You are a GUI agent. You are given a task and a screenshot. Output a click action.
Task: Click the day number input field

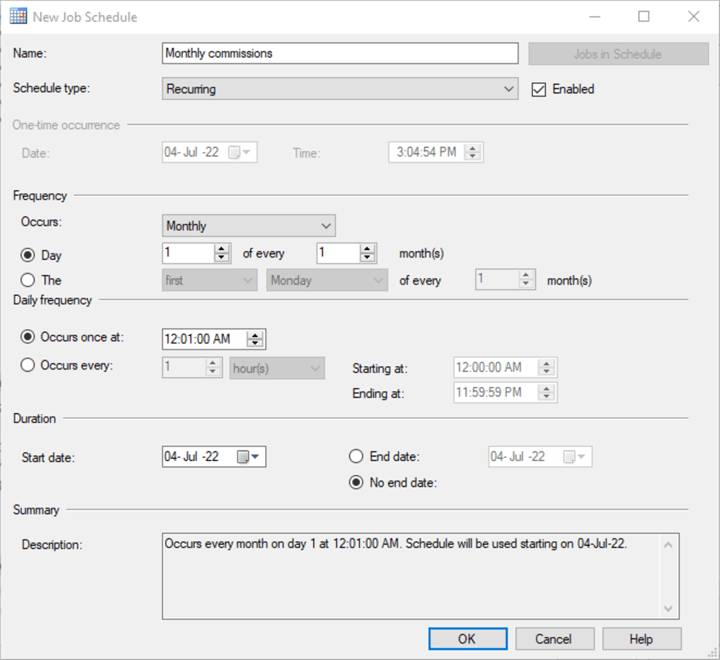pos(188,253)
